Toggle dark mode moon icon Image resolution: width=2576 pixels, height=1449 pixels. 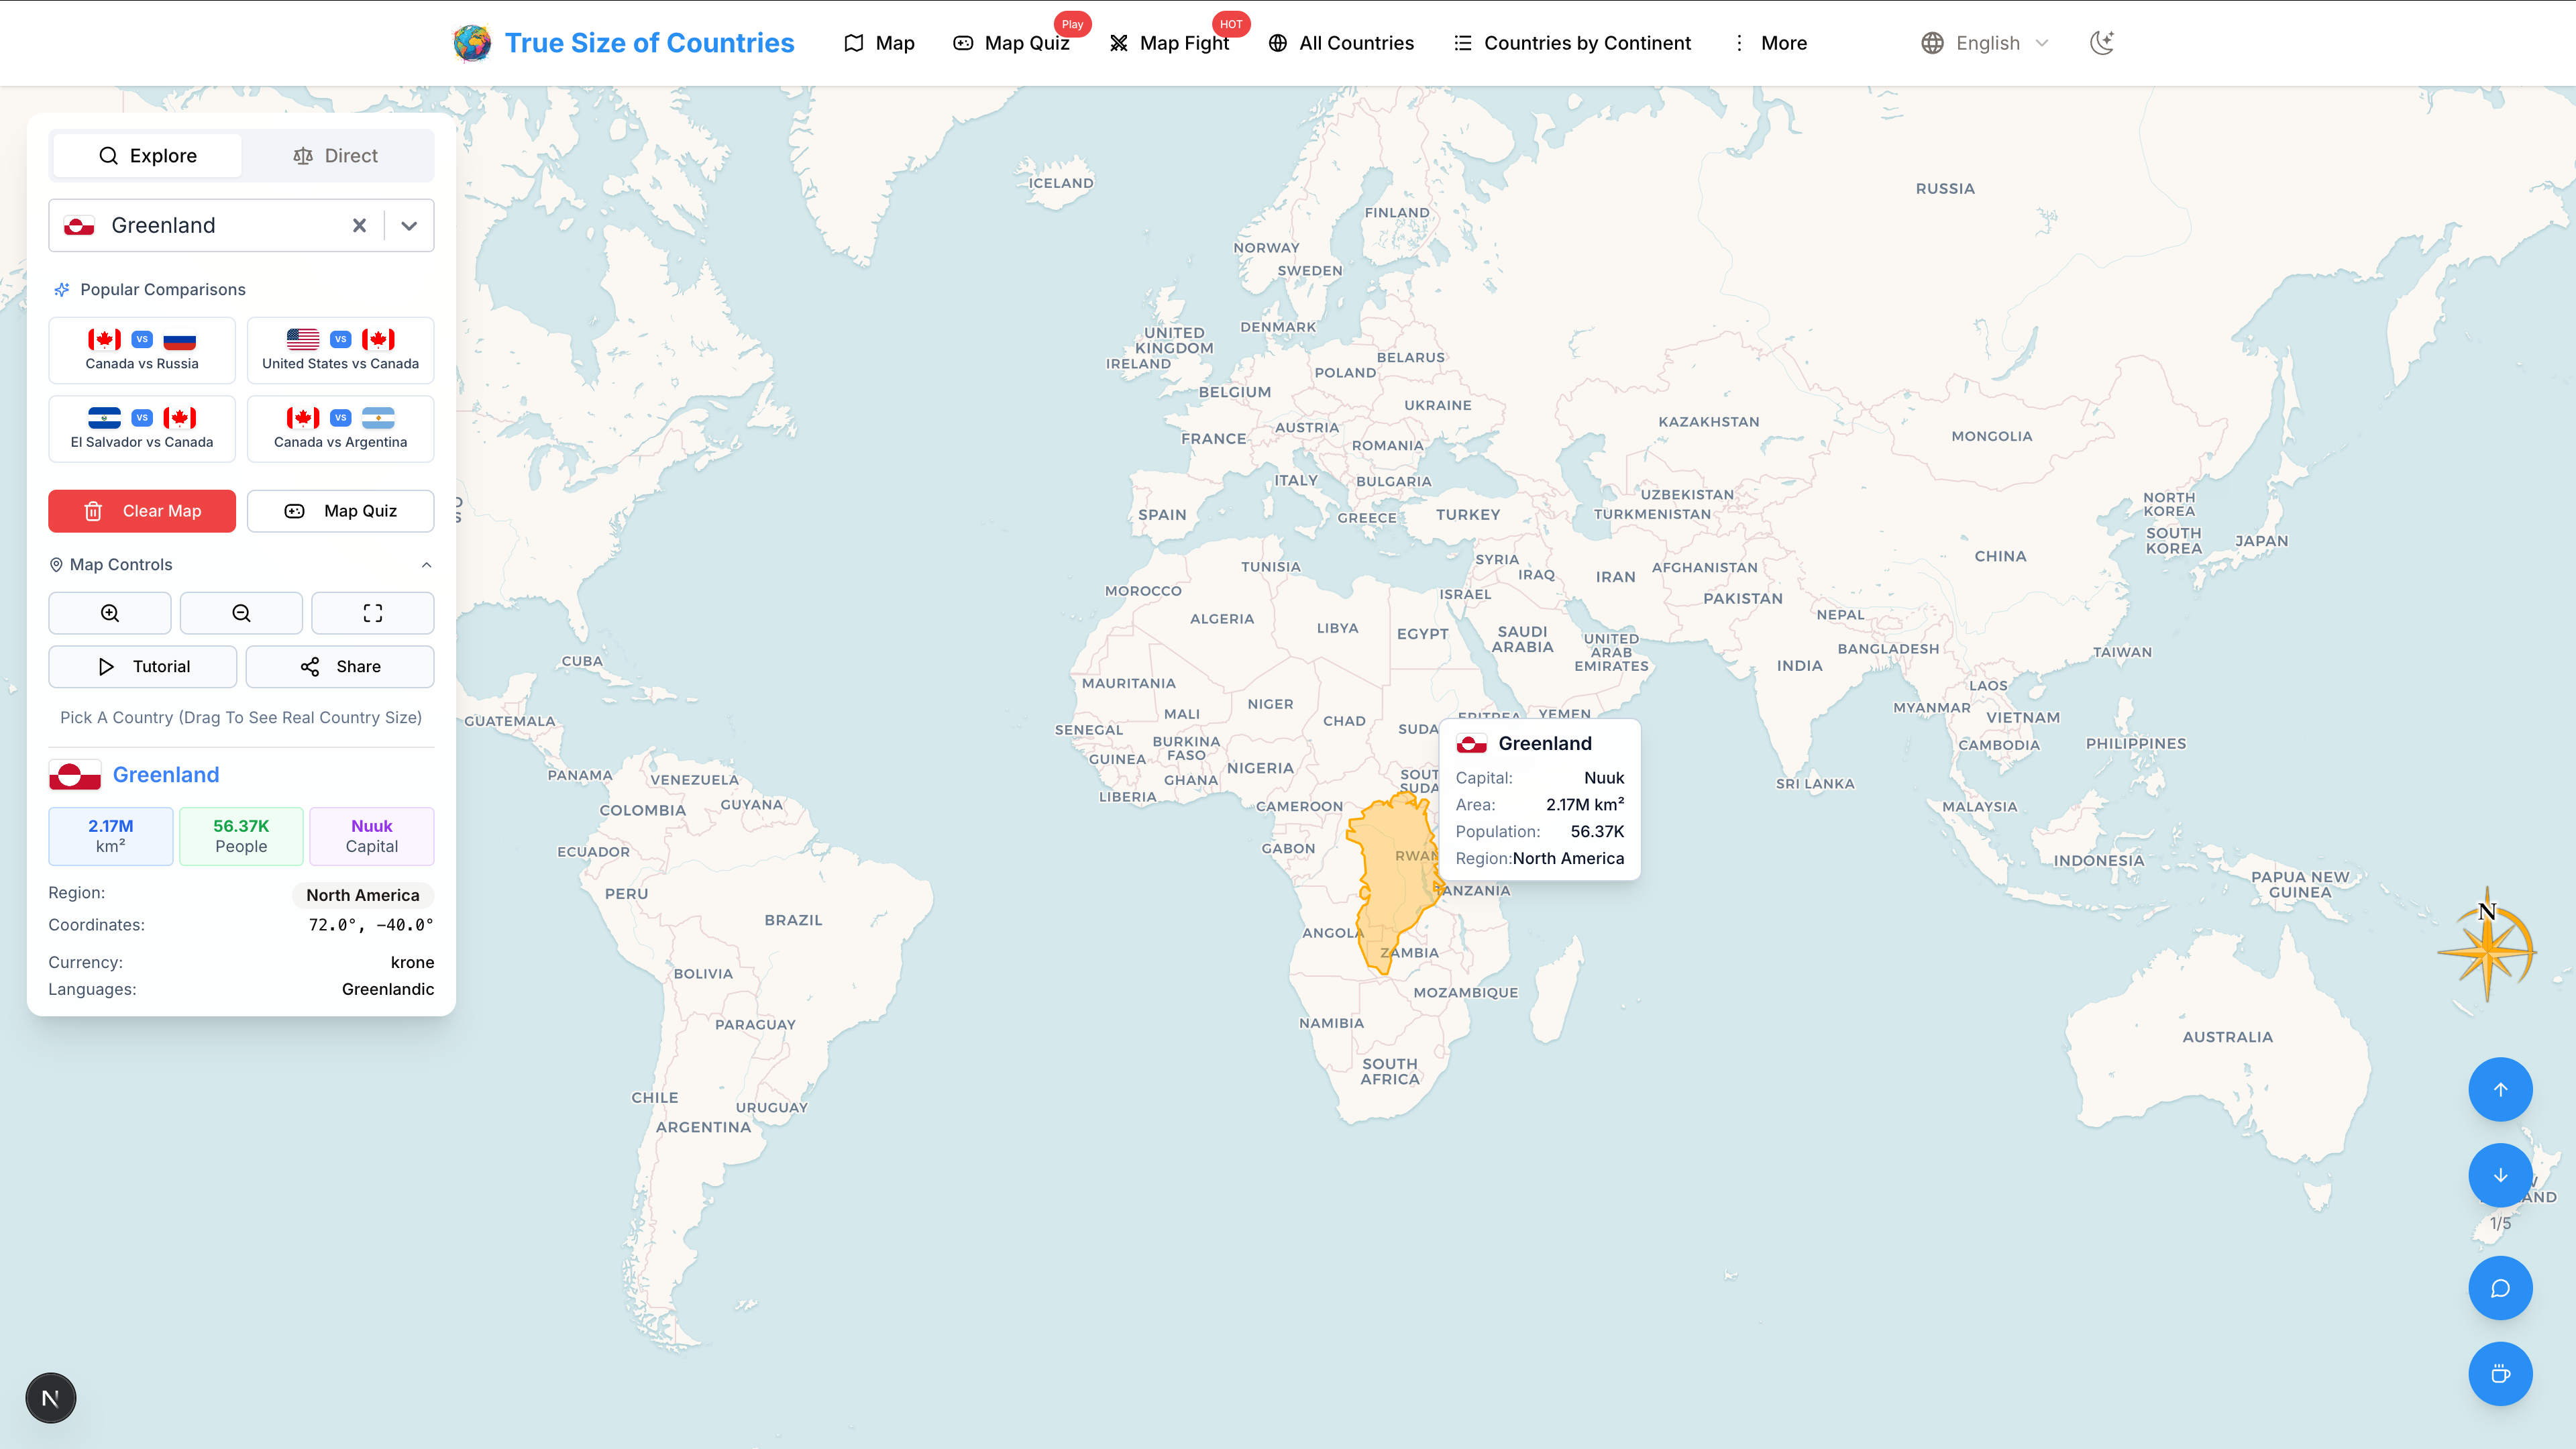point(2102,43)
